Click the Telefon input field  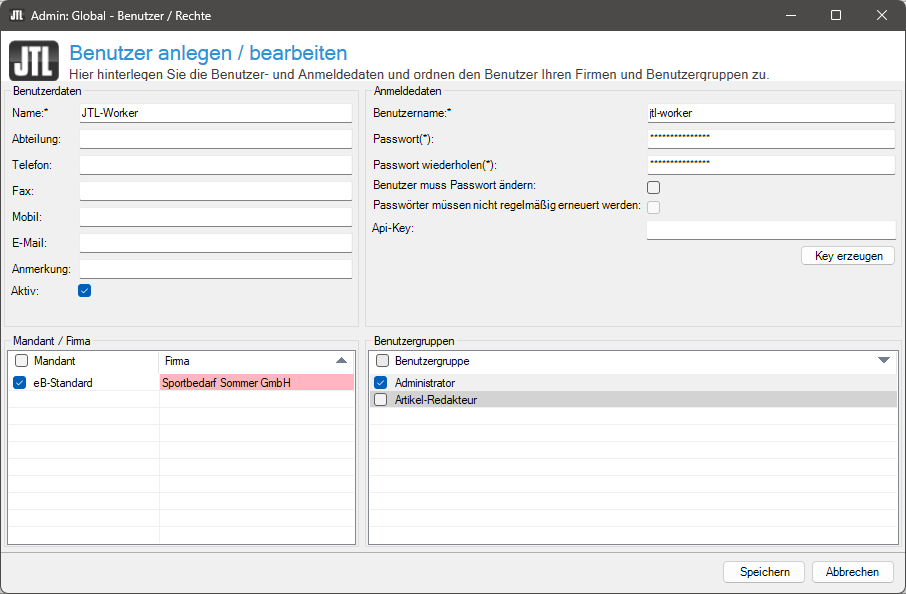[x=216, y=165]
